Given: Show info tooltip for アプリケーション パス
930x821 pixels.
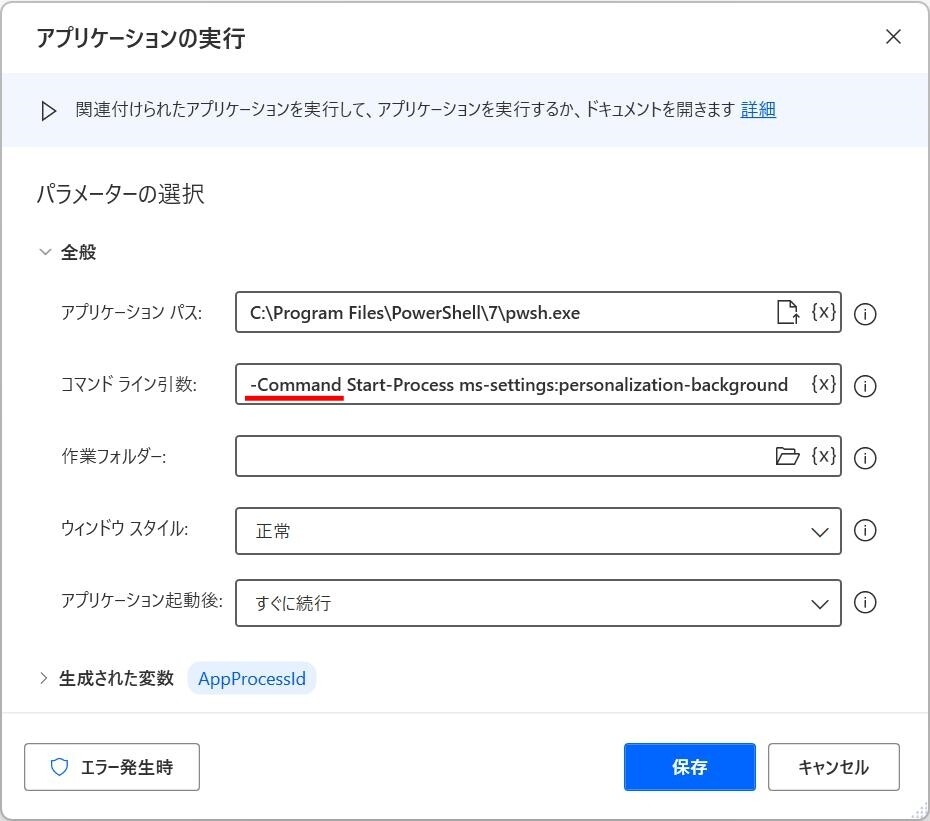Looking at the screenshot, I should (865, 314).
